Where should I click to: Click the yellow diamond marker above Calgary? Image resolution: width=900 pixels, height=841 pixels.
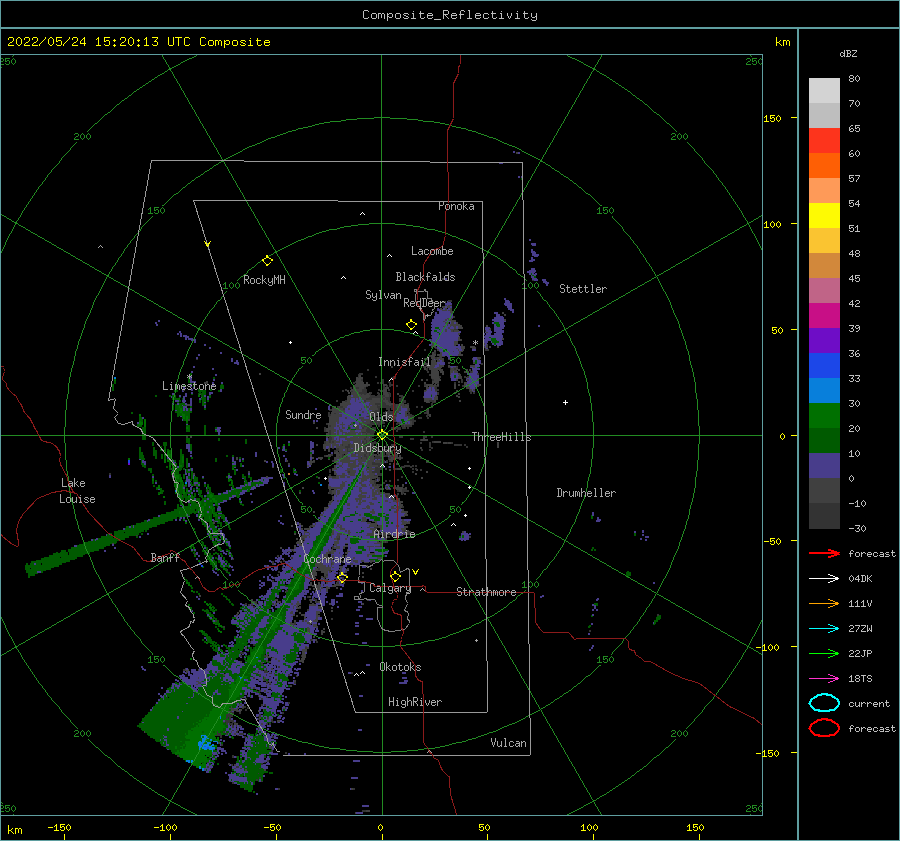pos(395,576)
